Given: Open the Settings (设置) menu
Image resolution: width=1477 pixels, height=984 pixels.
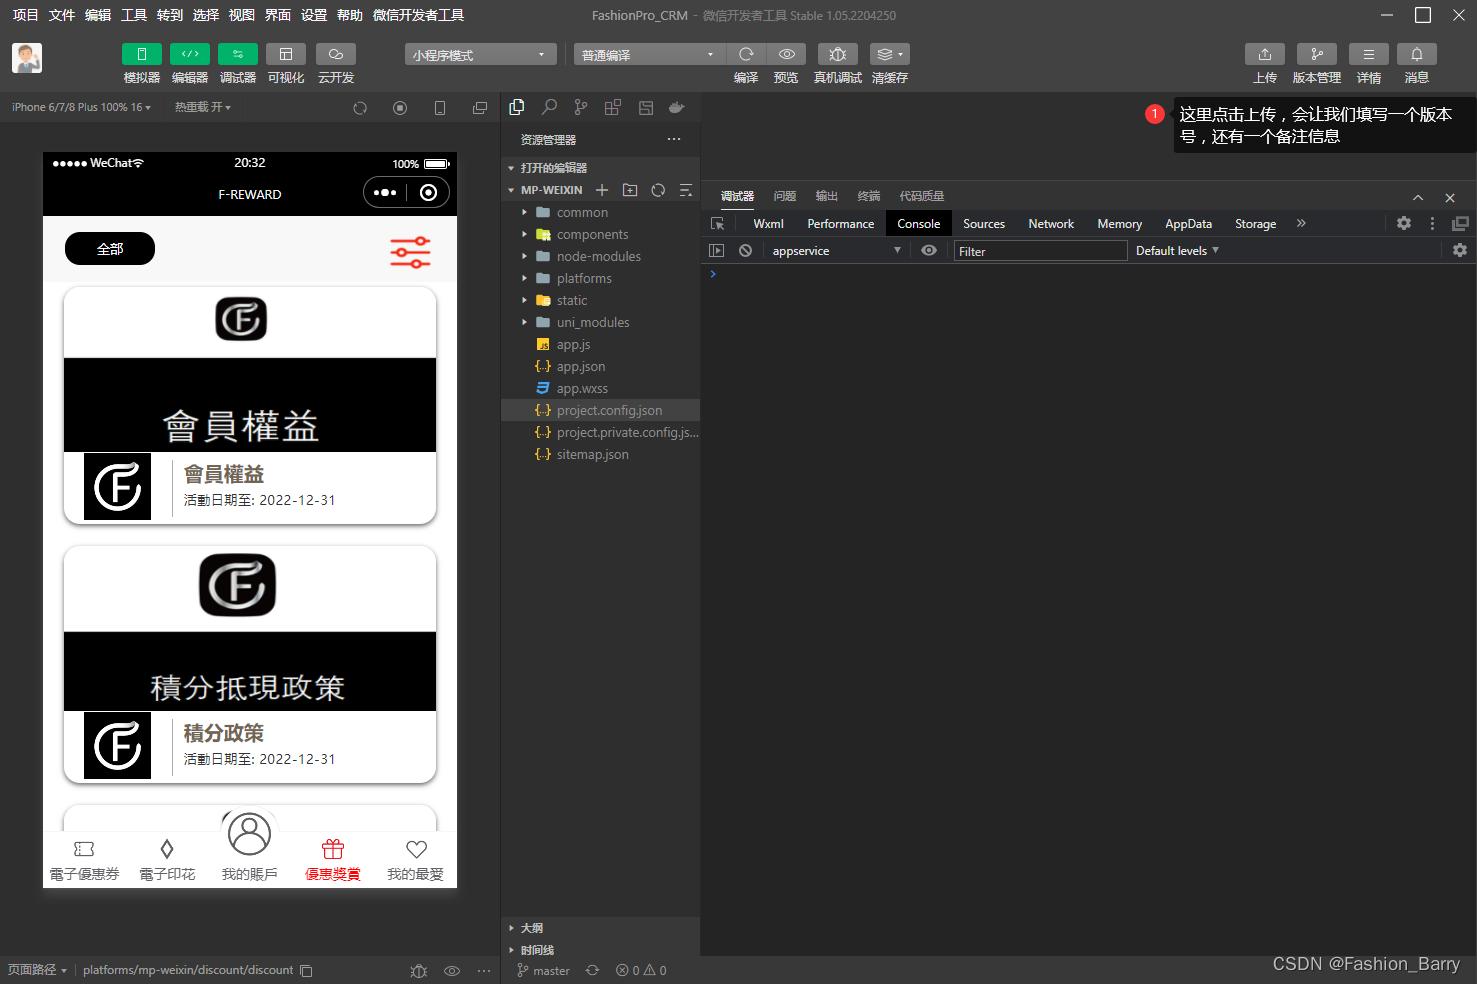Looking at the screenshot, I should (313, 15).
